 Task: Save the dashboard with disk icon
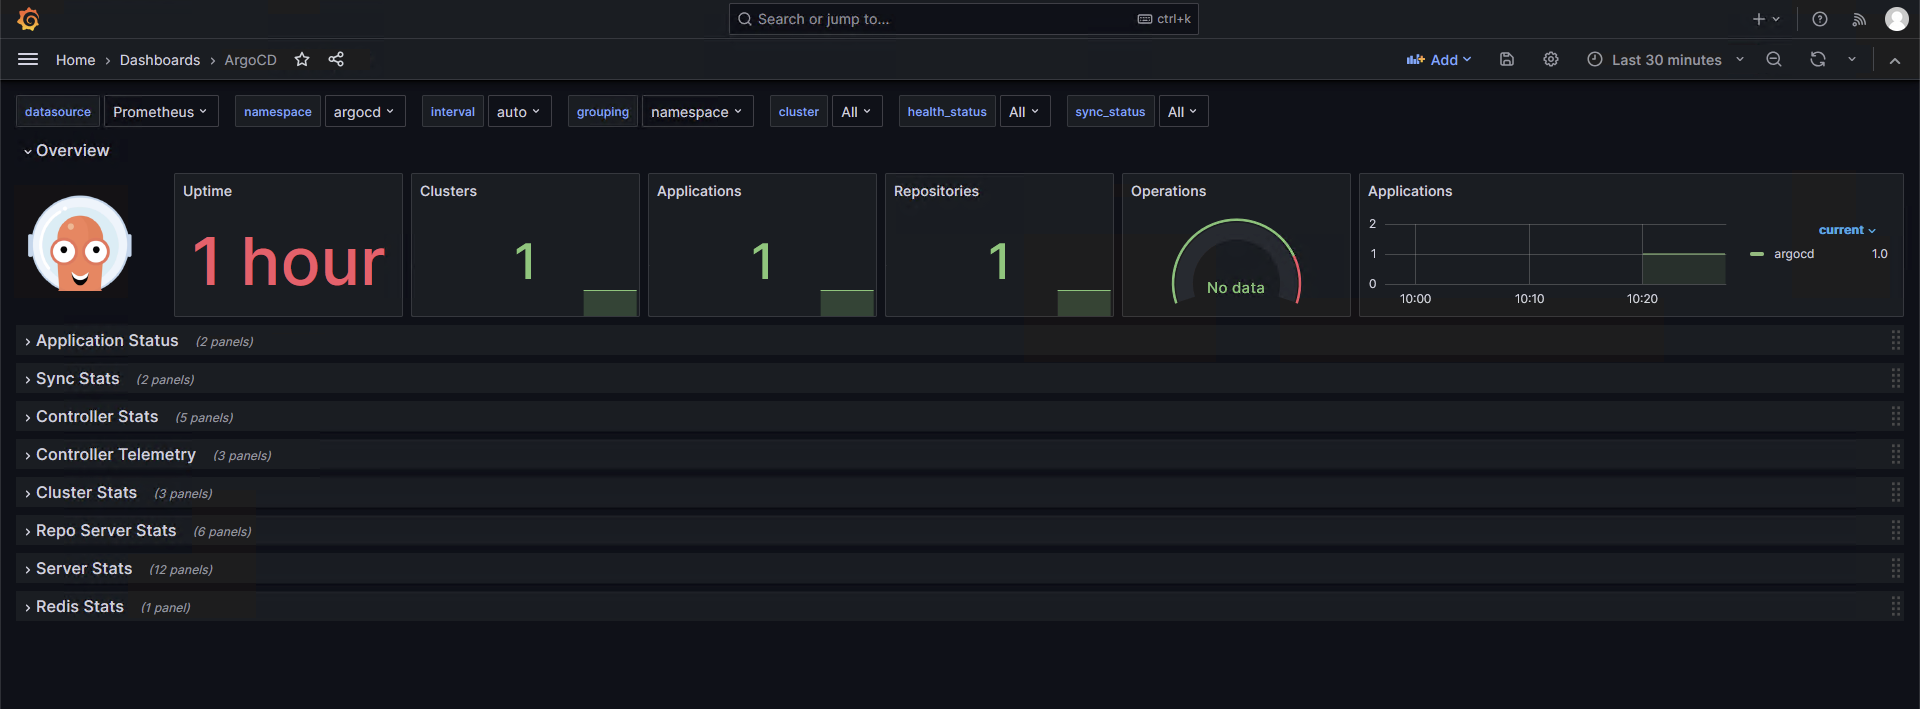1507,60
